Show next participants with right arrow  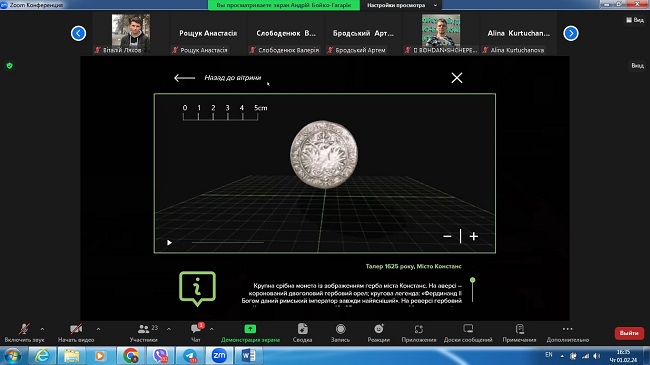(x=571, y=33)
